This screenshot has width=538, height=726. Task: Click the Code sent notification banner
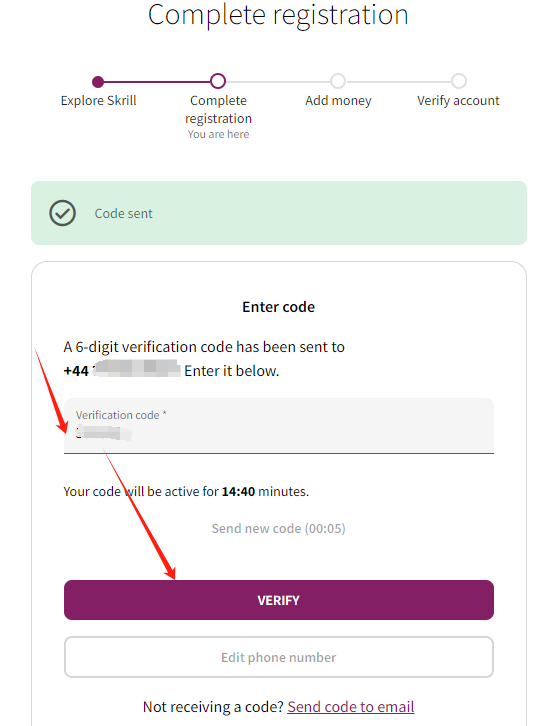coord(279,213)
